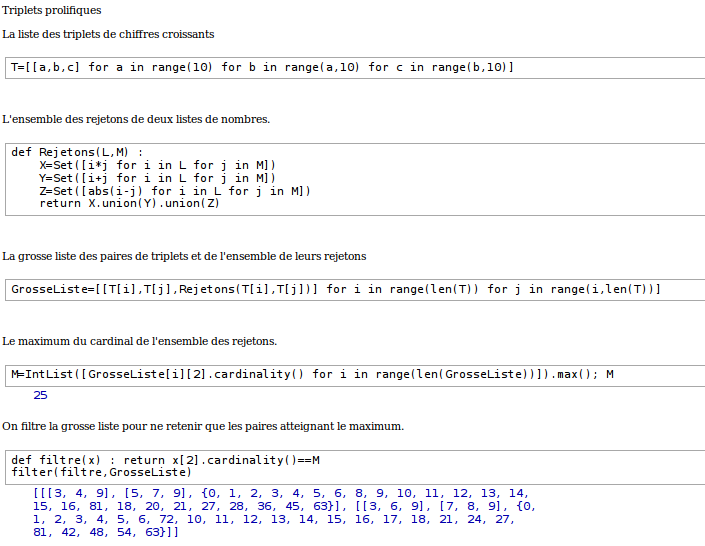
Task: Click the 'Triplets prolifiques' title text
Action: tap(52, 10)
